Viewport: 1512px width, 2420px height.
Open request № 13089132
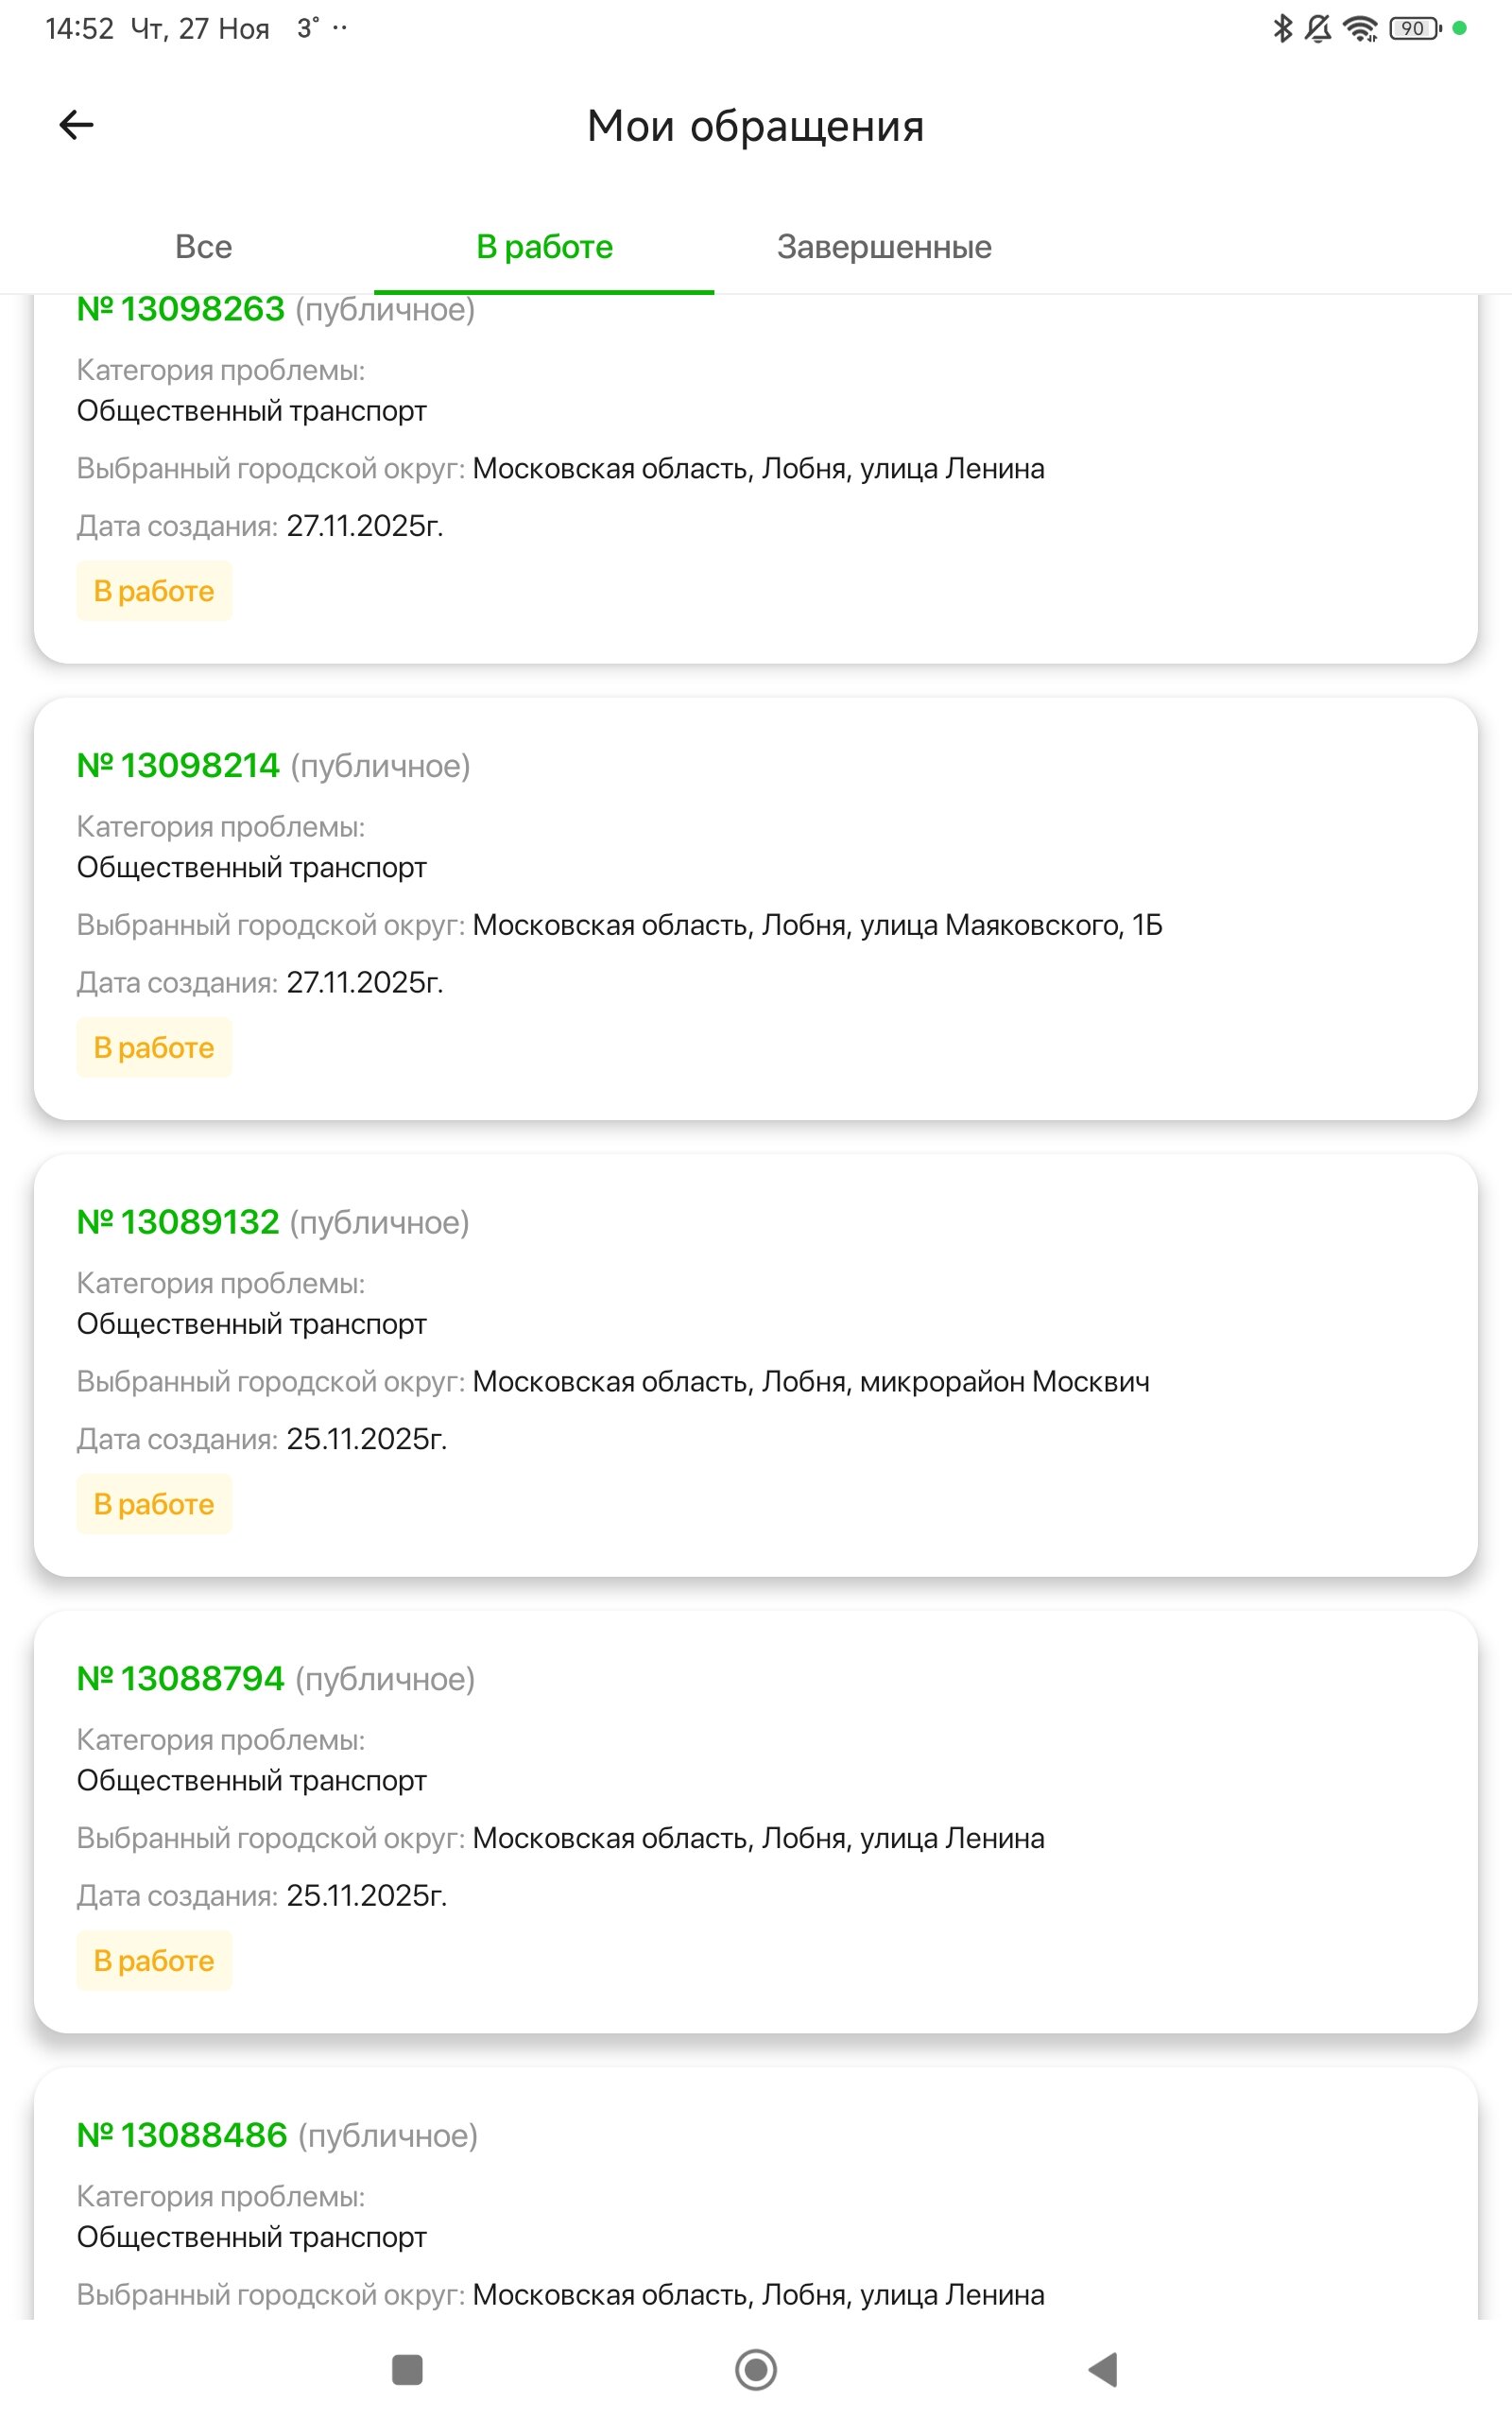click(179, 1221)
